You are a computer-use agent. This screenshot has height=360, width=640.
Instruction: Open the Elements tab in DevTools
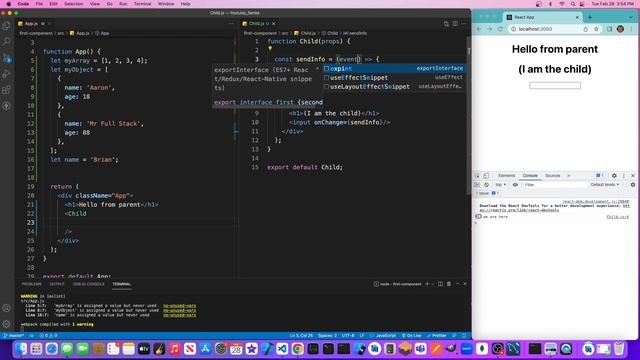point(507,176)
